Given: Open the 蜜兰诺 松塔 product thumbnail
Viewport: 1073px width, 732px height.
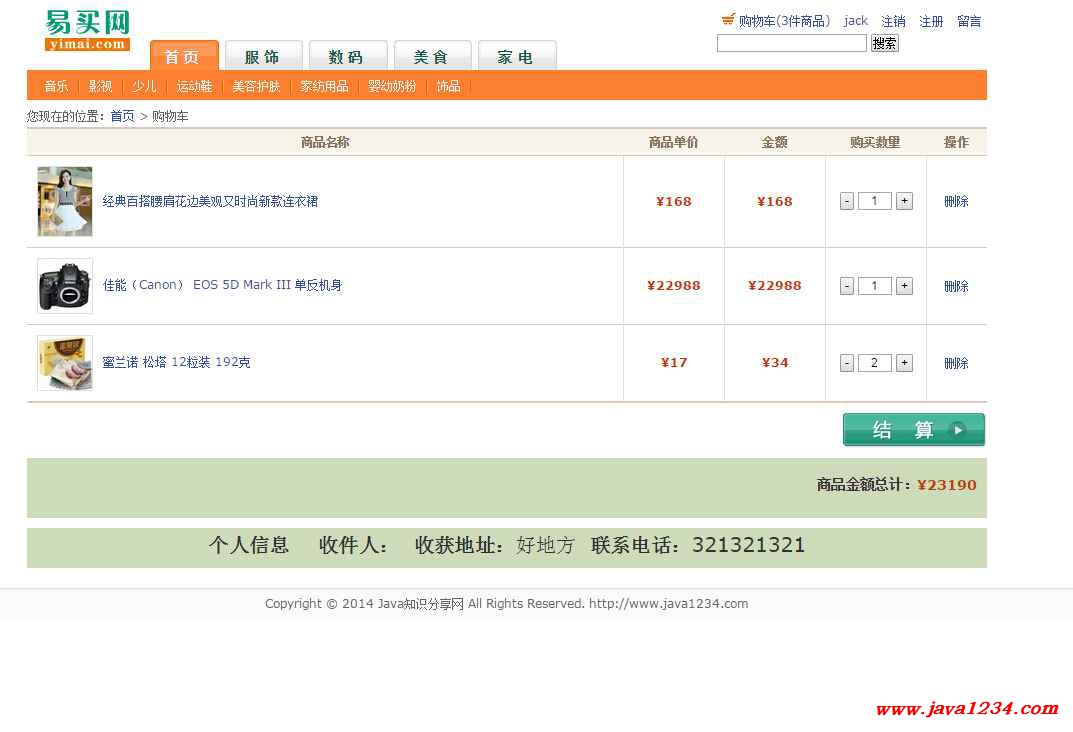Looking at the screenshot, I should (x=65, y=363).
